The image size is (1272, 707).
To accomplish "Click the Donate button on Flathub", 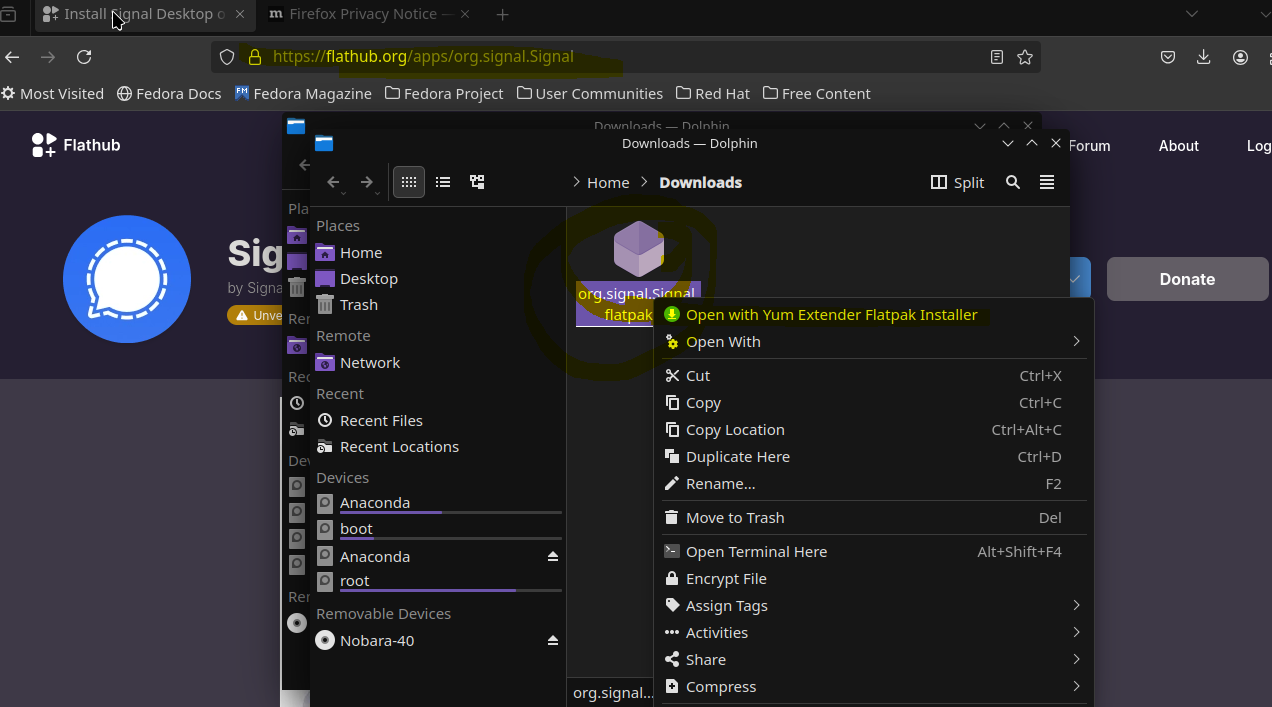I will pyautogui.click(x=1187, y=279).
